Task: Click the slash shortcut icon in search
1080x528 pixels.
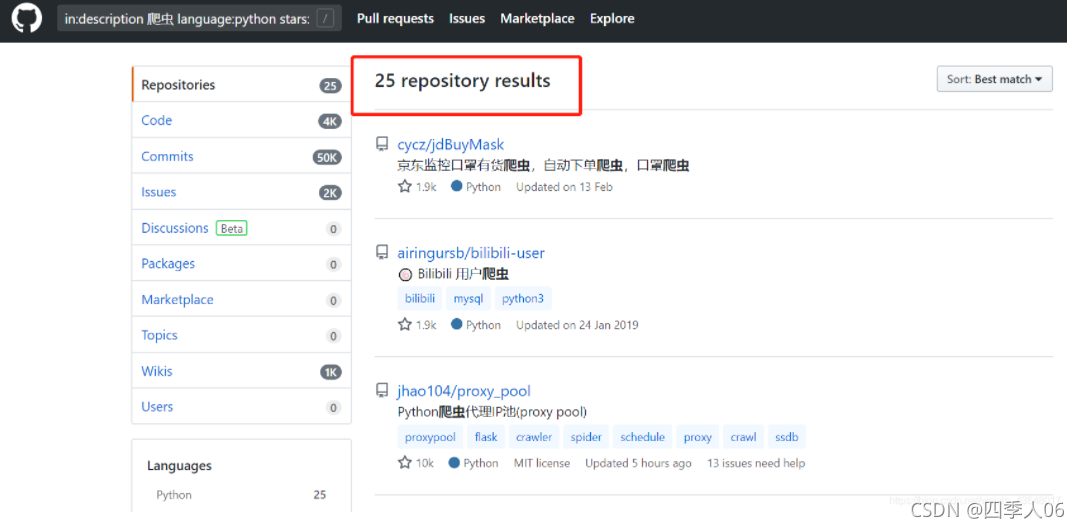Action: (x=325, y=19)
